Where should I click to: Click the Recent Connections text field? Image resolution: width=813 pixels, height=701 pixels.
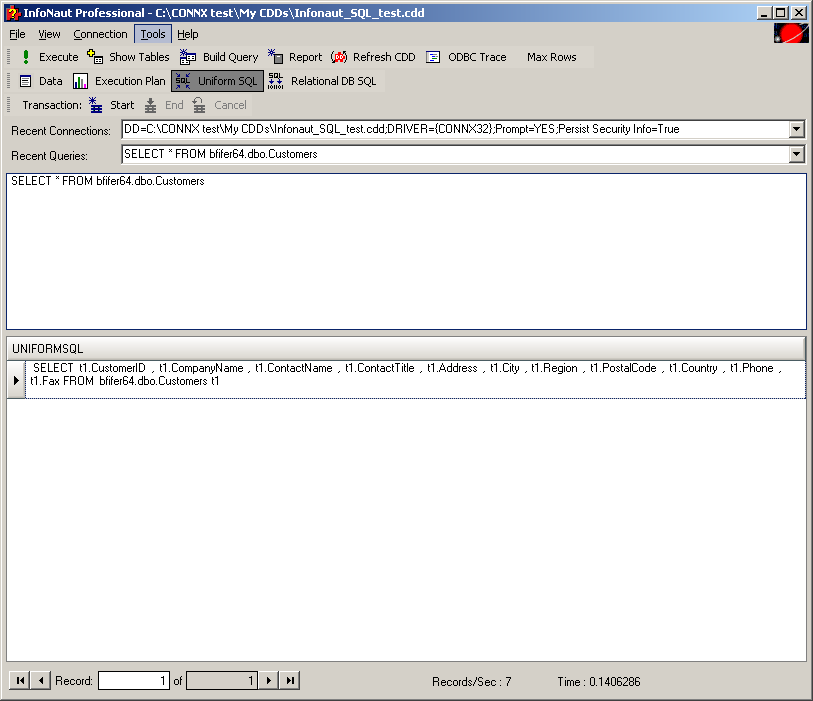(455, 129)
